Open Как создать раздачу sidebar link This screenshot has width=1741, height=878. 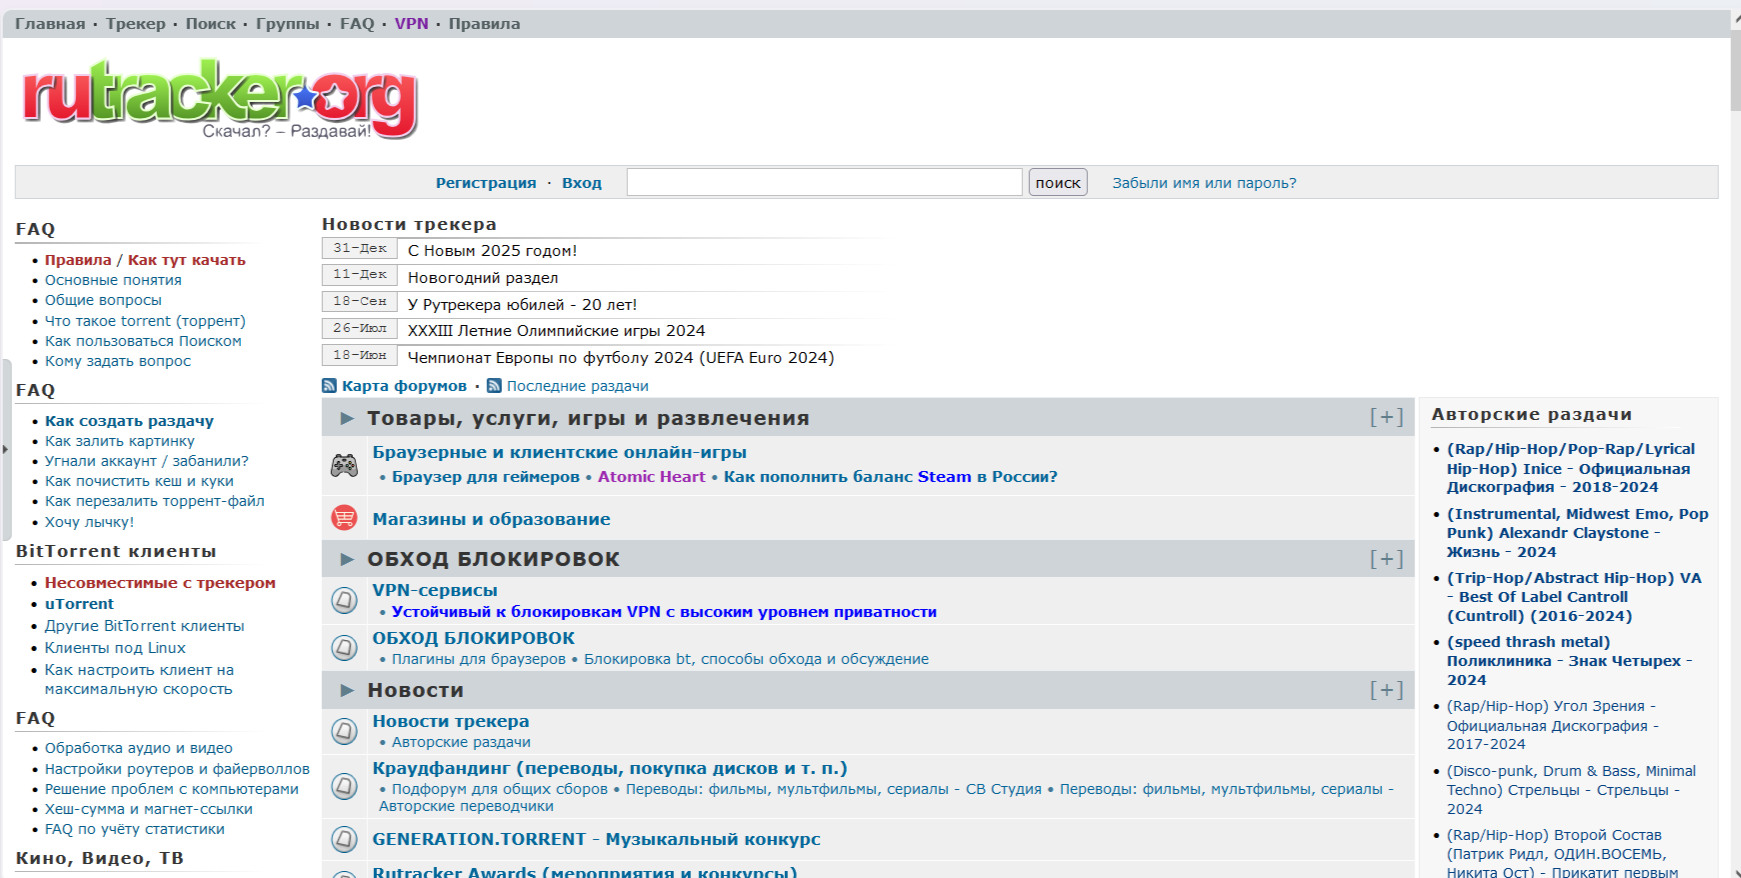click(129, 421)
